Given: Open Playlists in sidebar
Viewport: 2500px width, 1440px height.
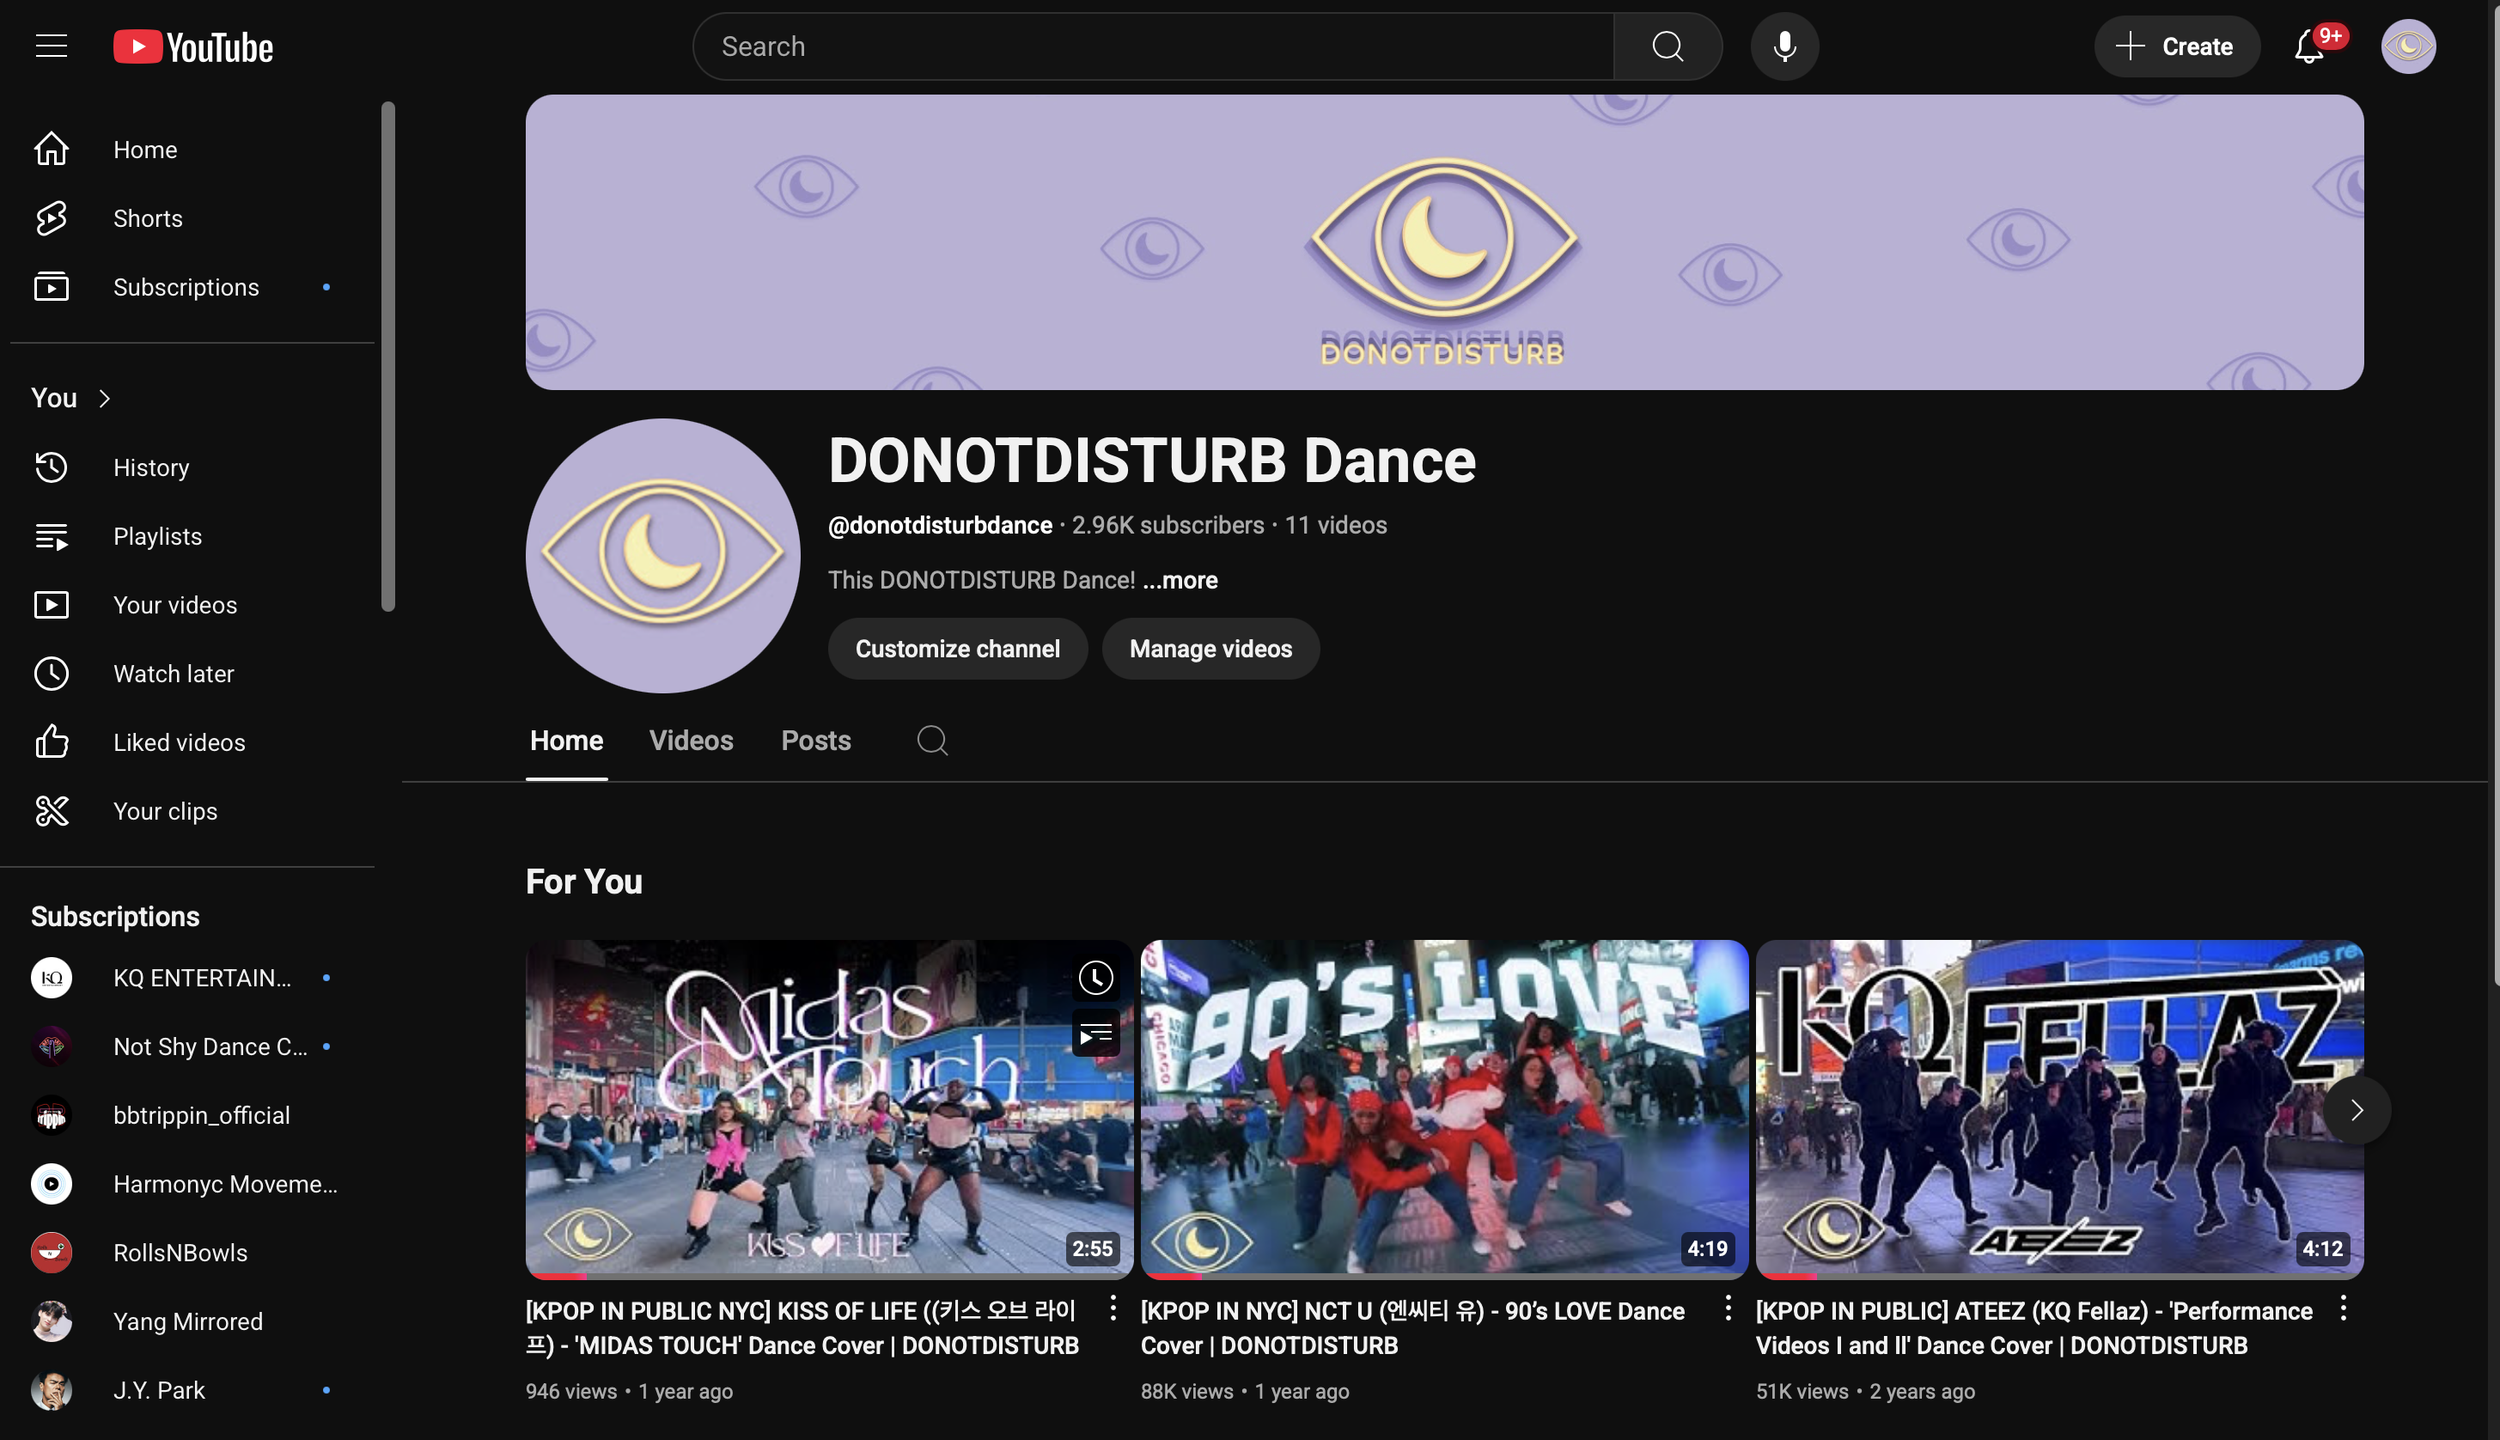Looking at the screenshot, I should 192,537.
